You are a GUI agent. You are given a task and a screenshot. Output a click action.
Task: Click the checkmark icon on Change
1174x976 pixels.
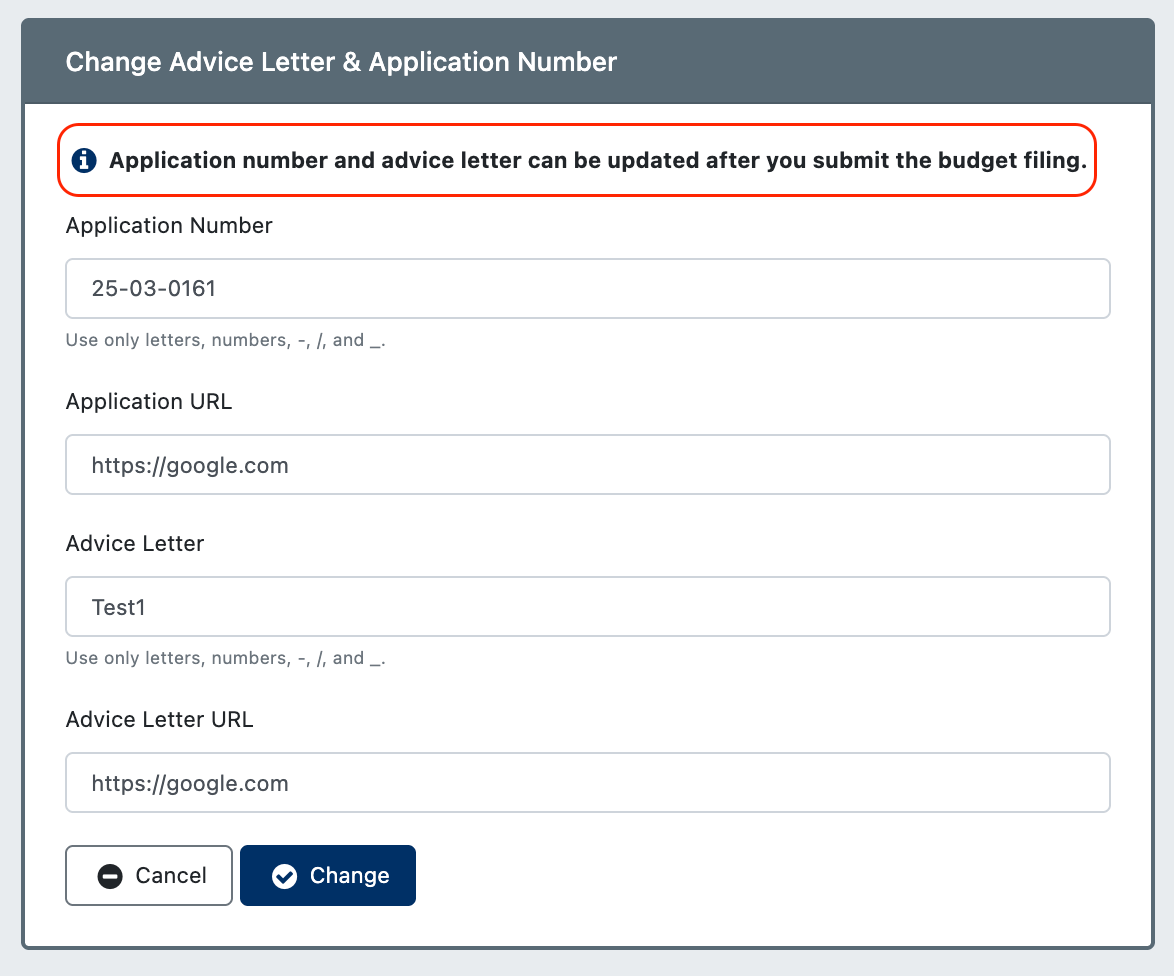[x=285, y=876]
